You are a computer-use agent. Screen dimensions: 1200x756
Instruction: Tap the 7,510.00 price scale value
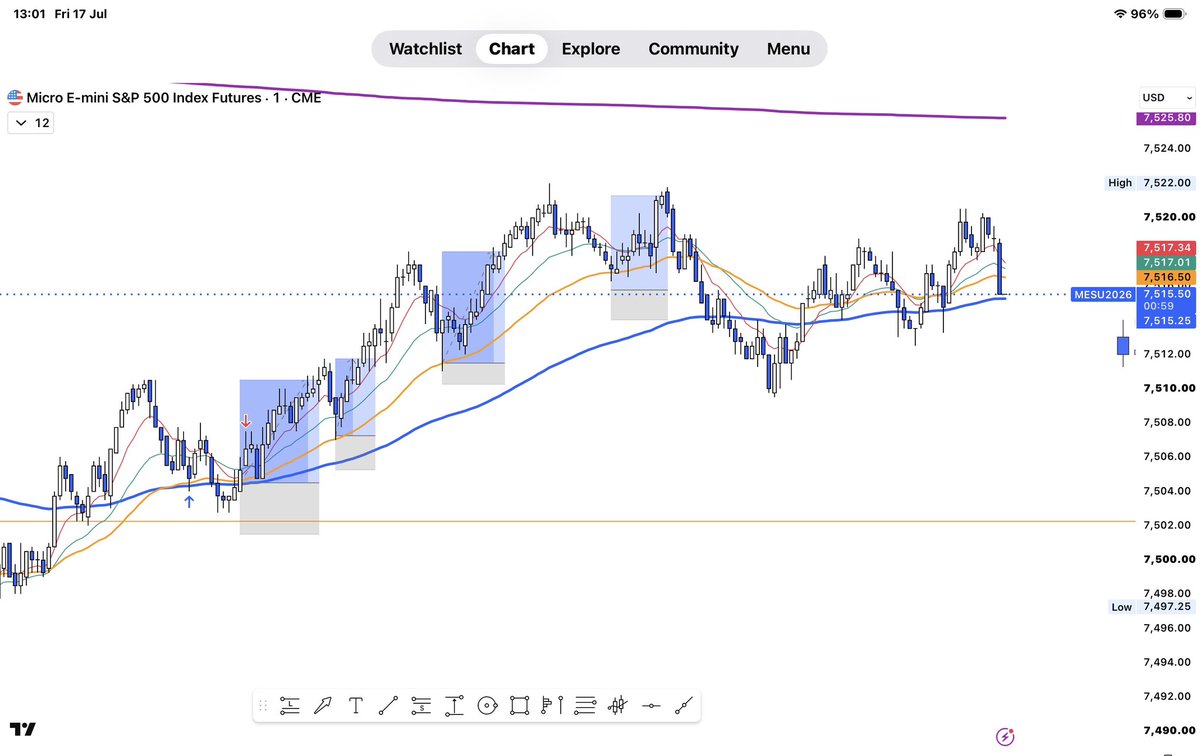coord(1168,388)
